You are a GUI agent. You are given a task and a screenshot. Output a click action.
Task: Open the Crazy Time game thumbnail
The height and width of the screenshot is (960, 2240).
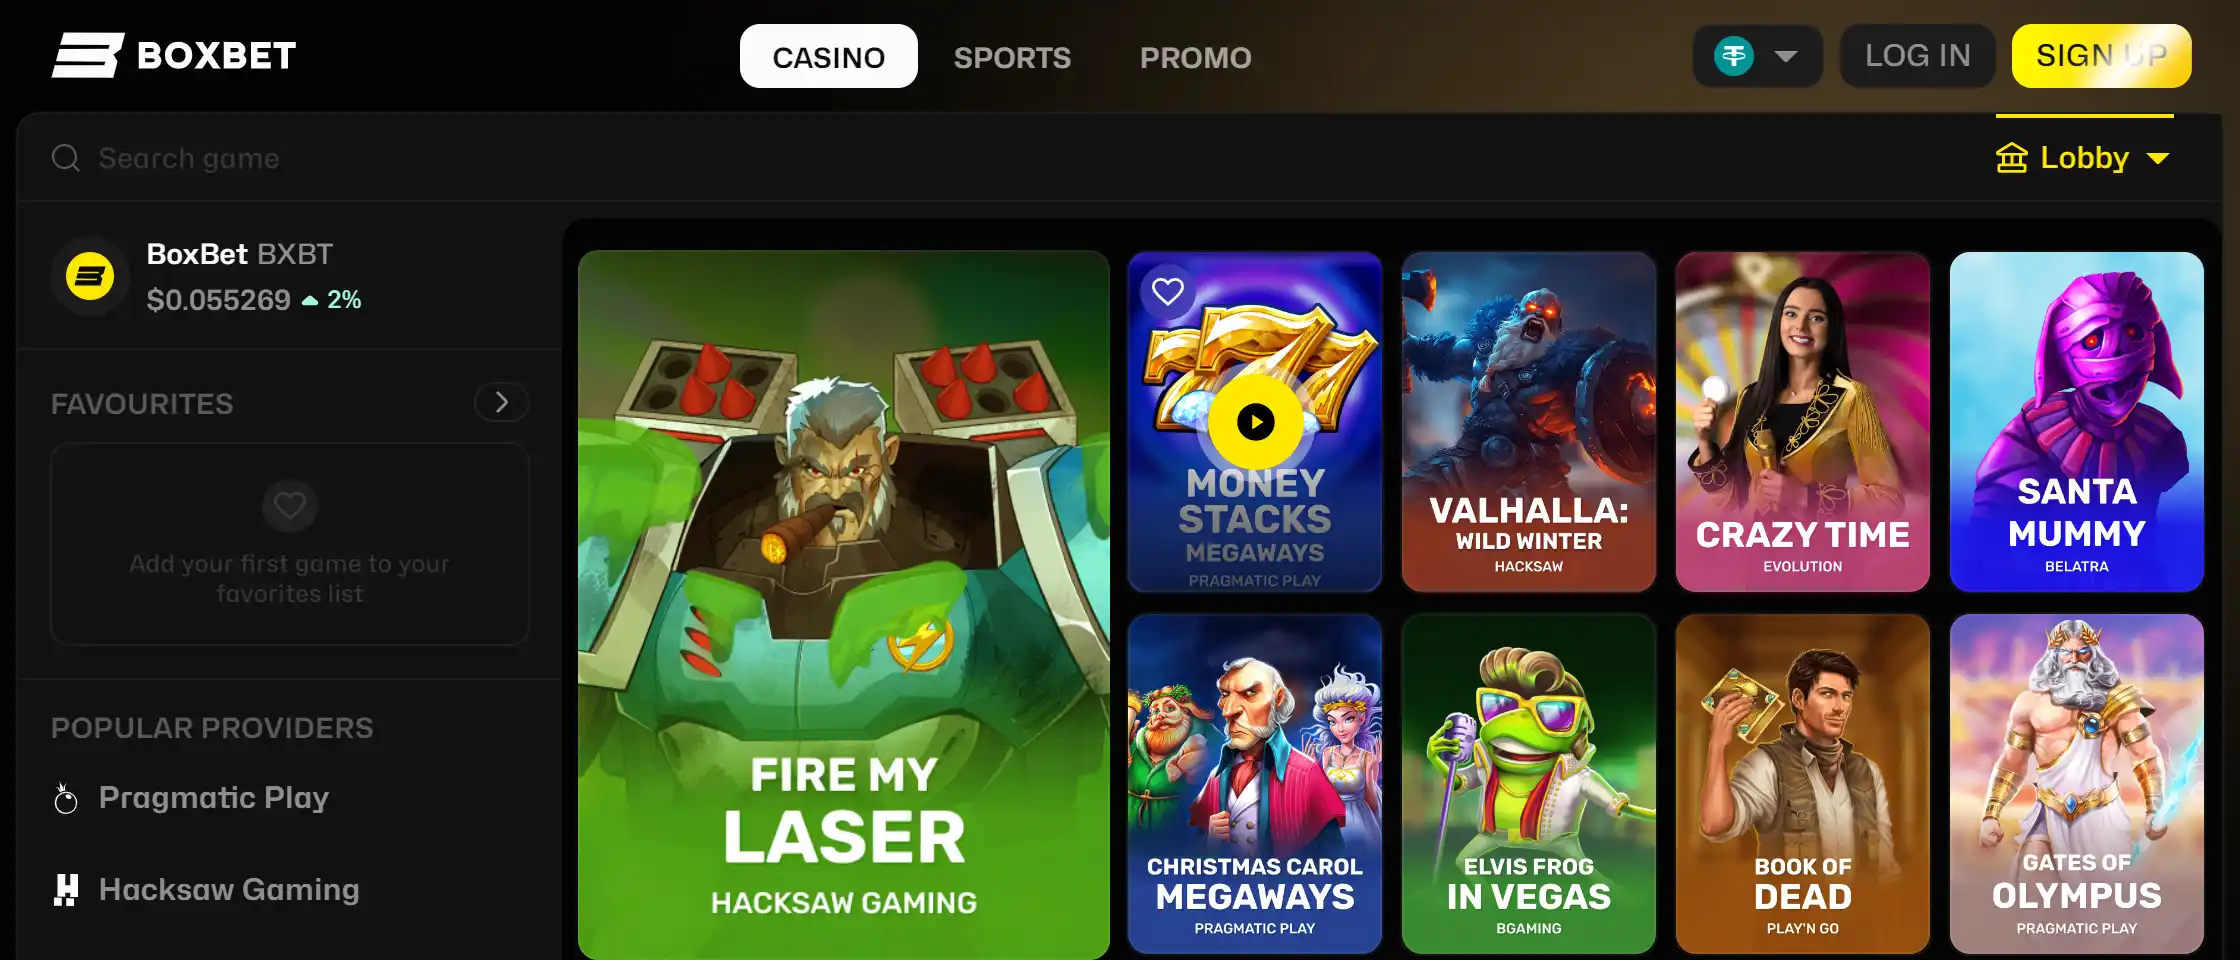point(1803,422)
